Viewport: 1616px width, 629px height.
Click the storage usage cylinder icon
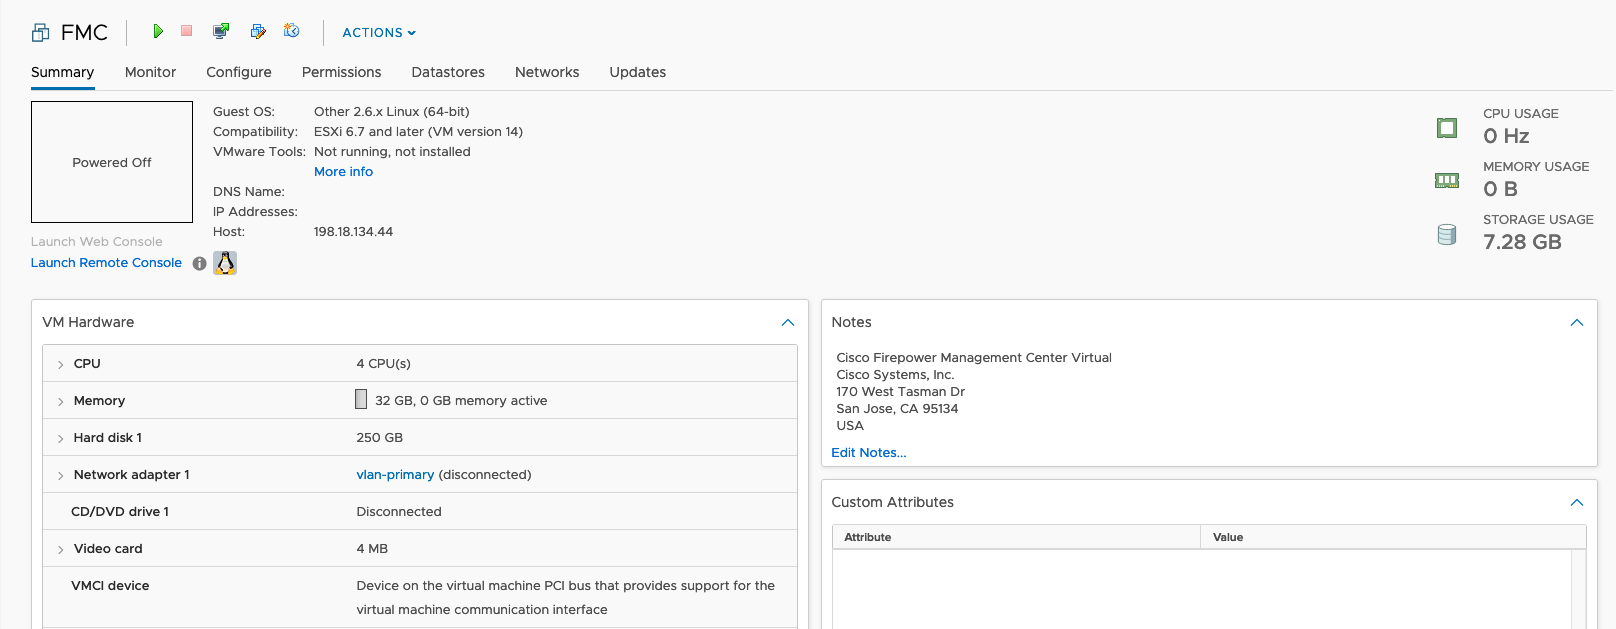1446,235
